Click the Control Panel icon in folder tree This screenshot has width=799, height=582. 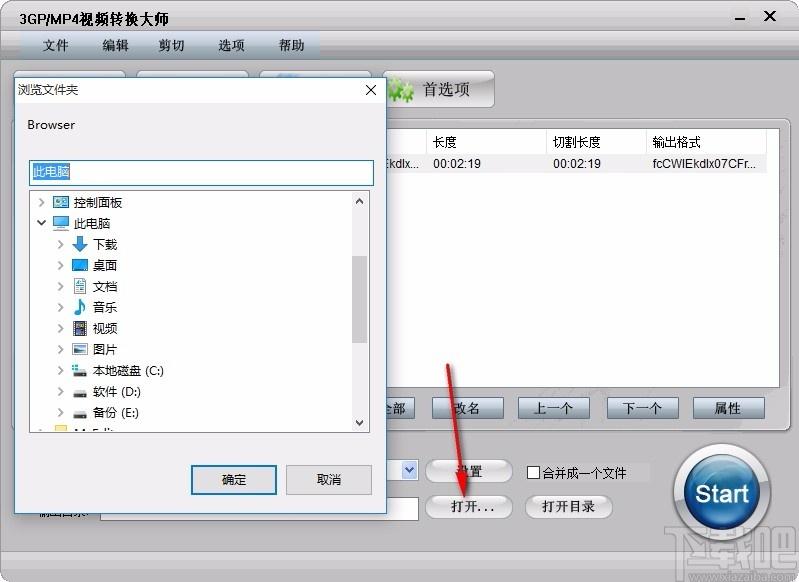click(61, 202)
